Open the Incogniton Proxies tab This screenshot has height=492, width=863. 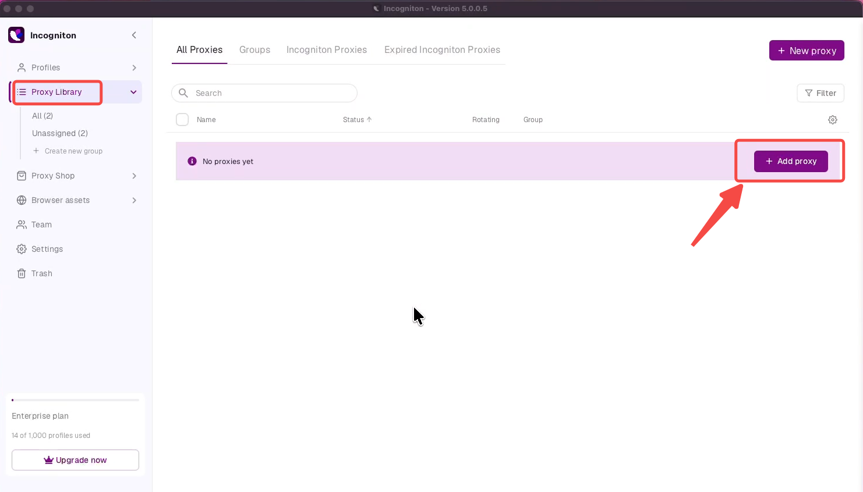(326, 50)
